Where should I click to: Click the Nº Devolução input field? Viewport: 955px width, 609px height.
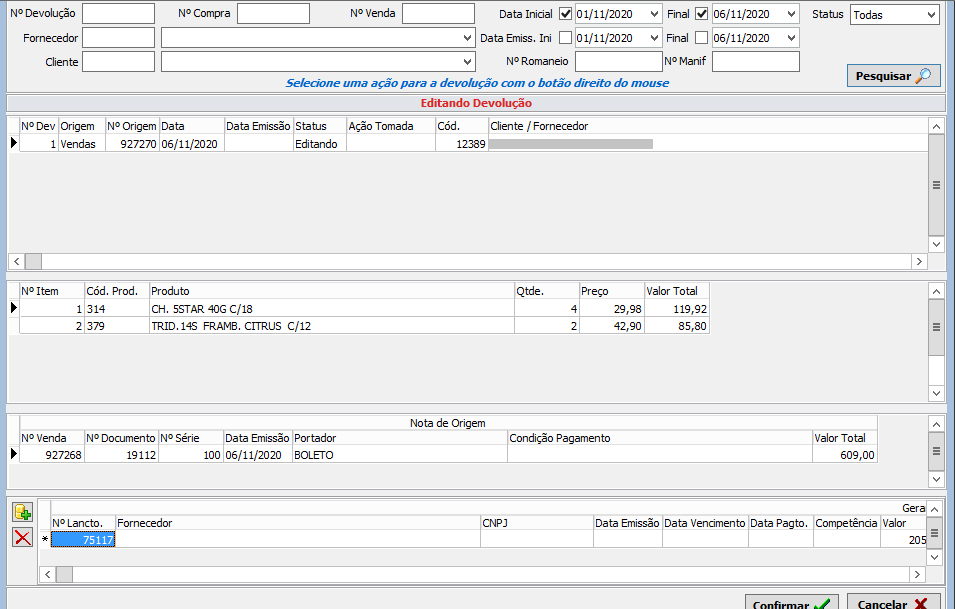118,14
